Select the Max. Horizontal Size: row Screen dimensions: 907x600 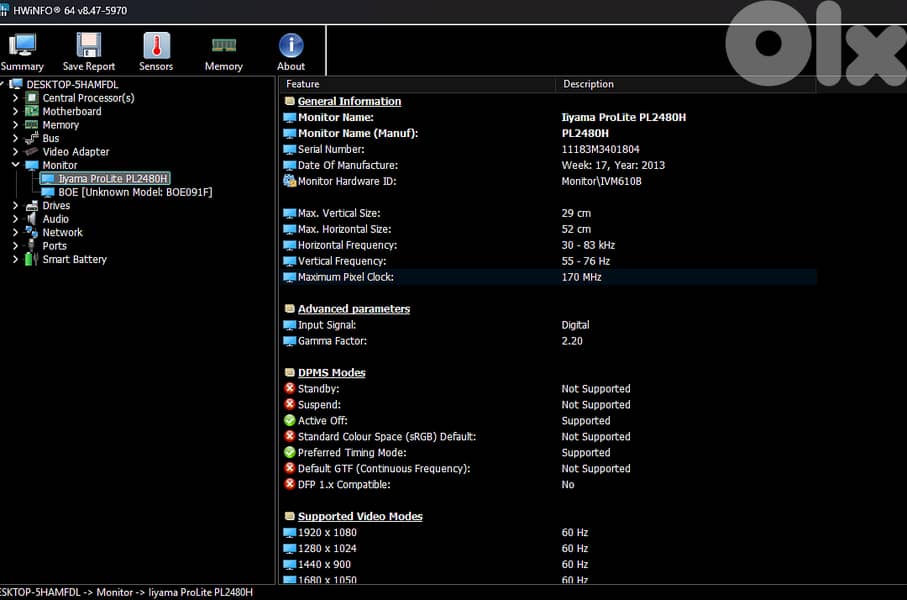548,229
